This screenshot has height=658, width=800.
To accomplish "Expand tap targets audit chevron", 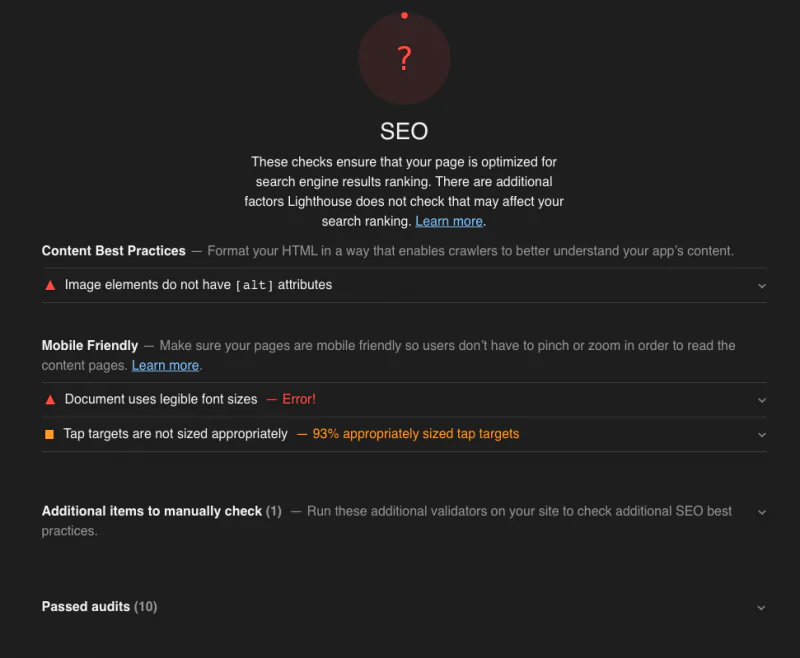I will point(761,435).
